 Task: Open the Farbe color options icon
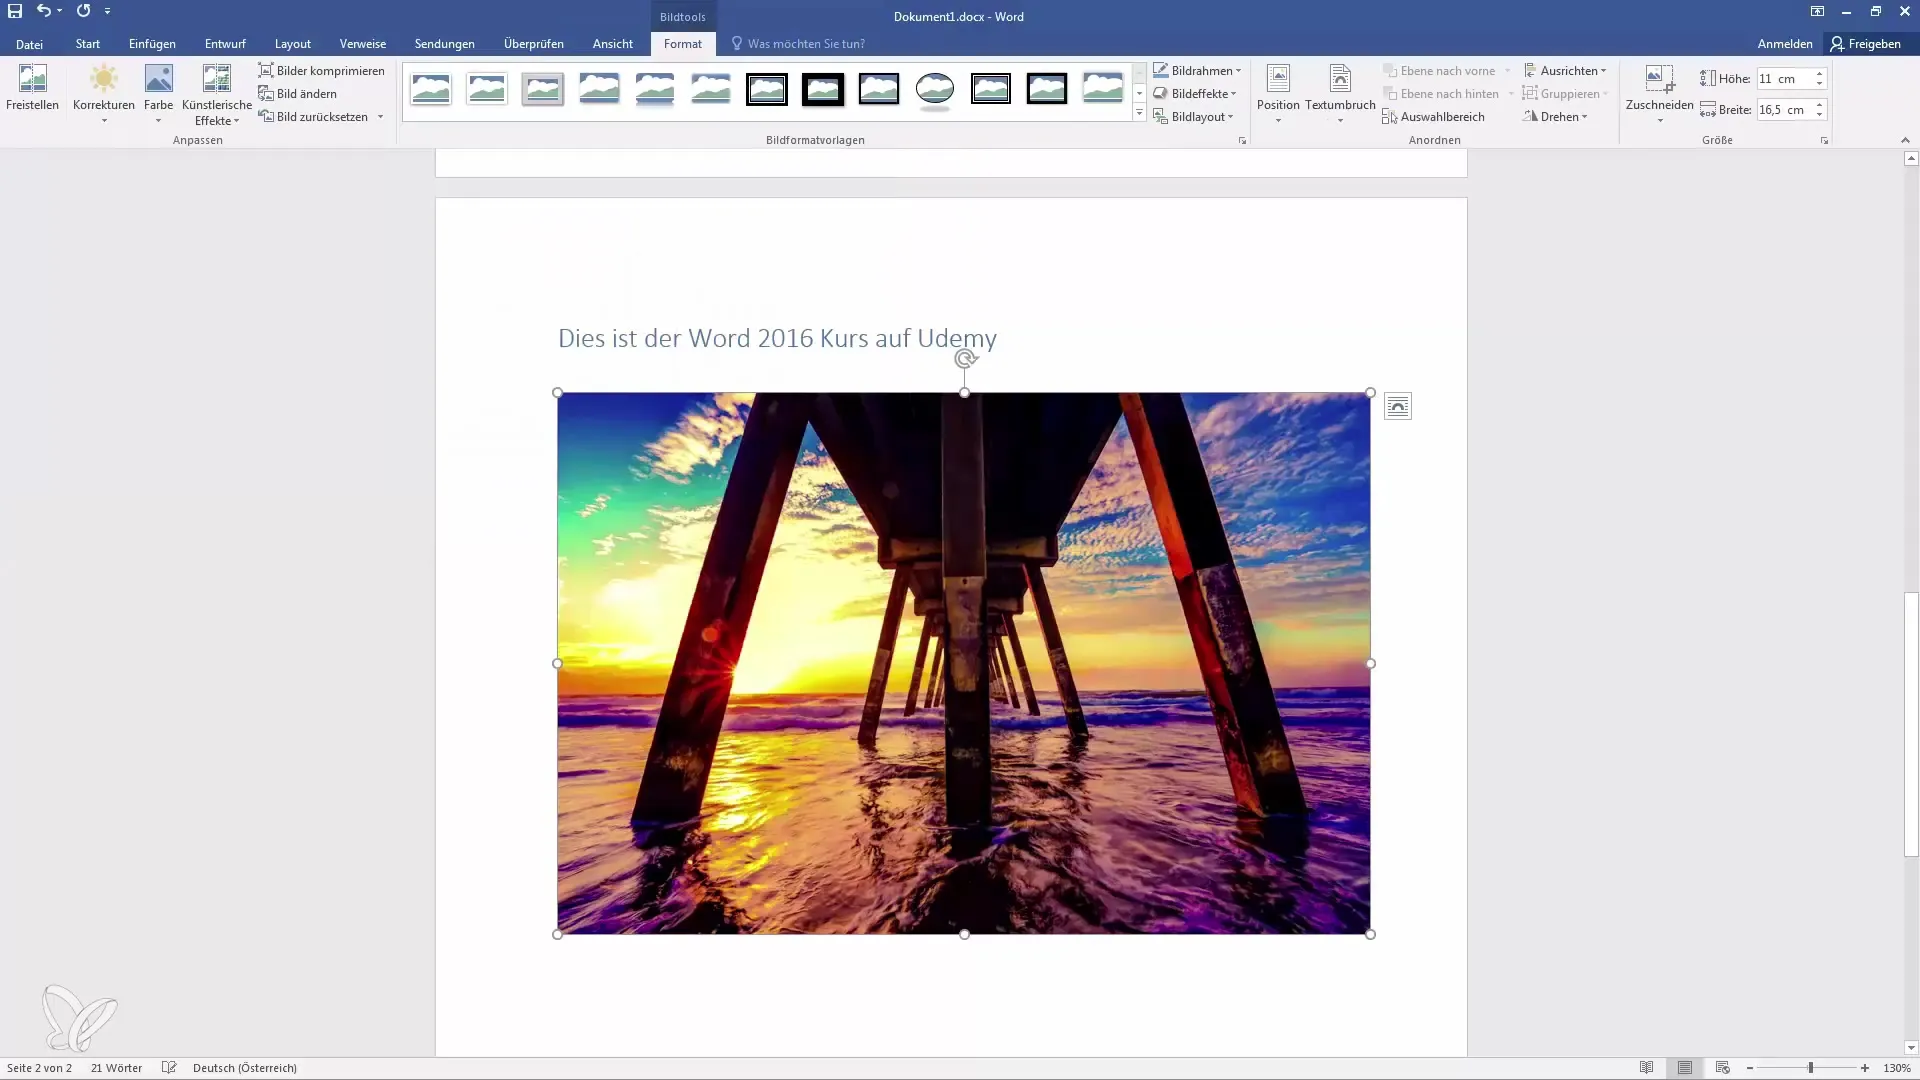coord(158,94)
